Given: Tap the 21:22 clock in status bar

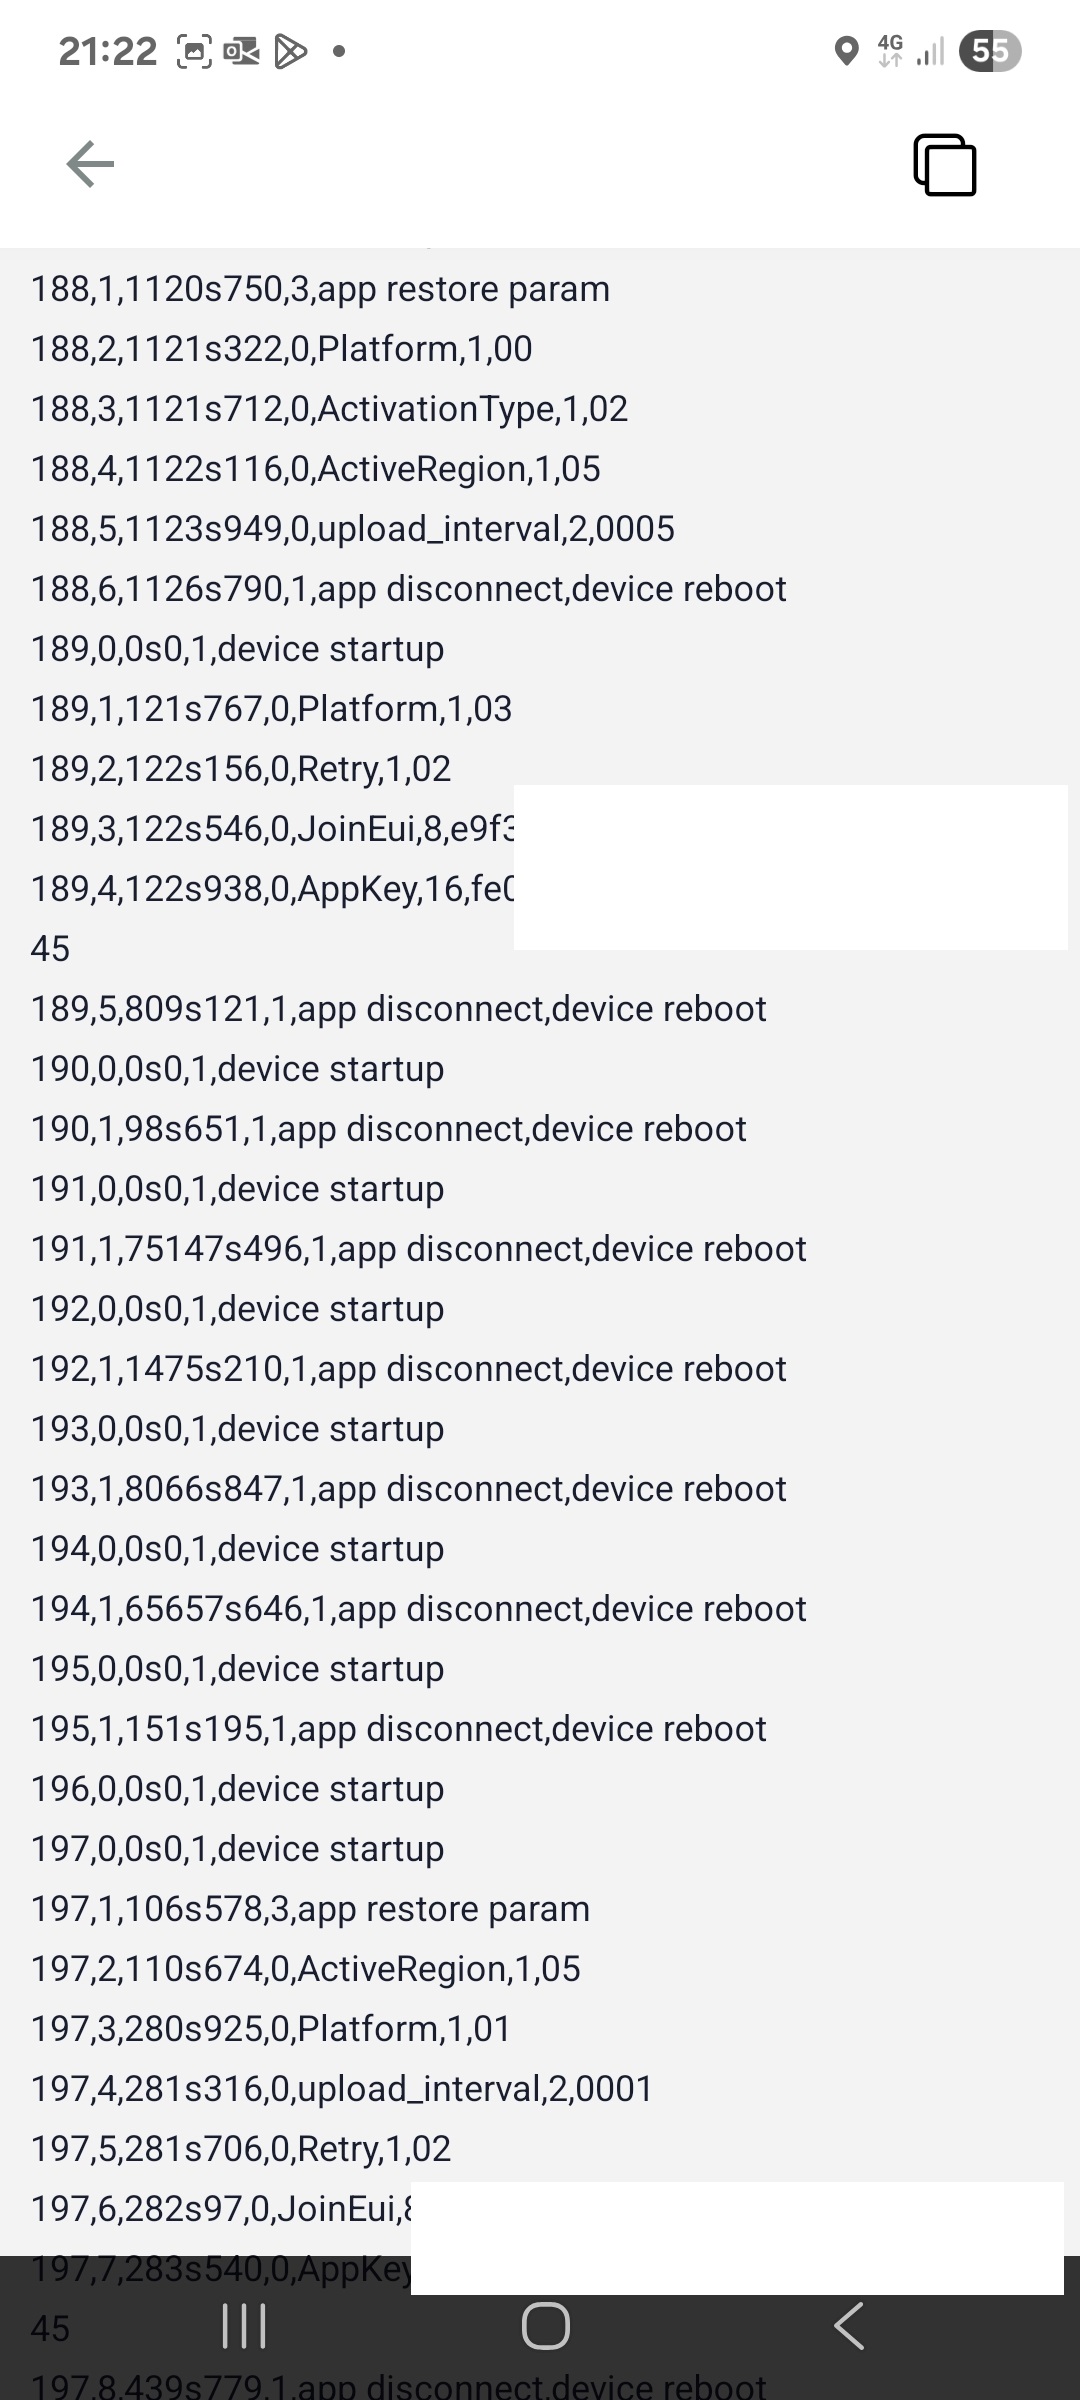Looking at the screenshot, I should [x=108, y=51].
